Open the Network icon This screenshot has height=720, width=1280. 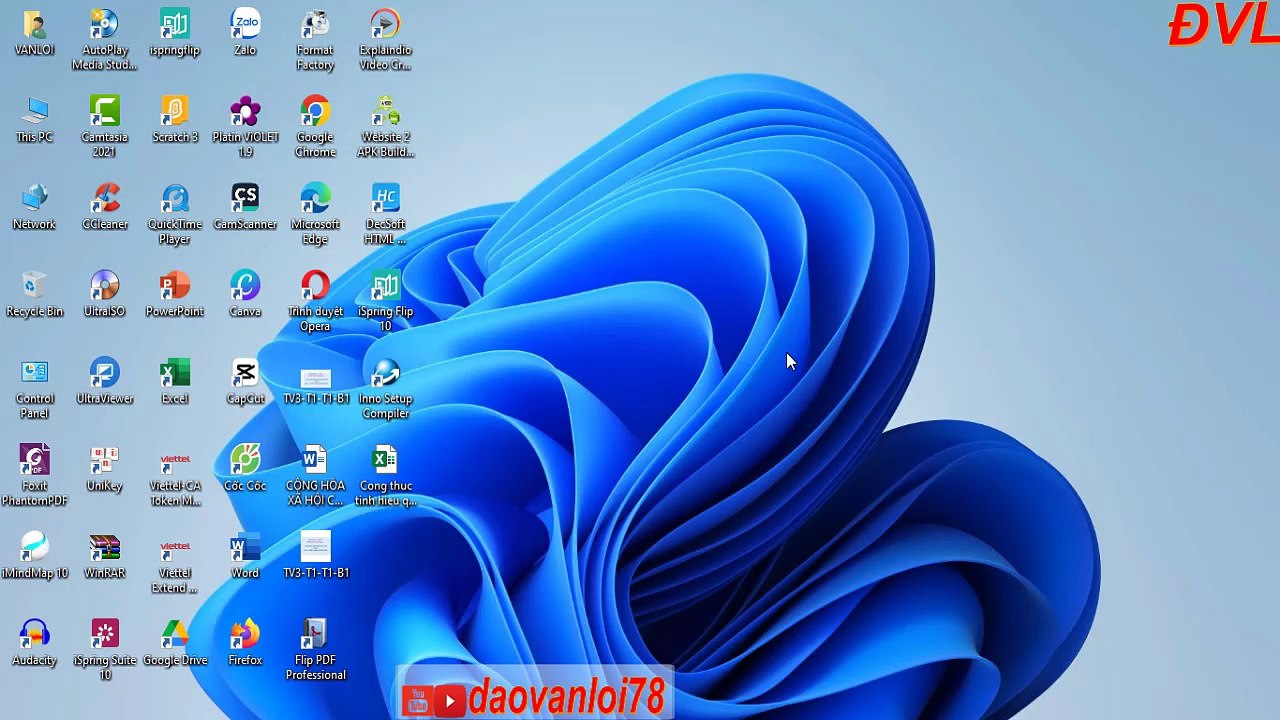pos(34,207)
